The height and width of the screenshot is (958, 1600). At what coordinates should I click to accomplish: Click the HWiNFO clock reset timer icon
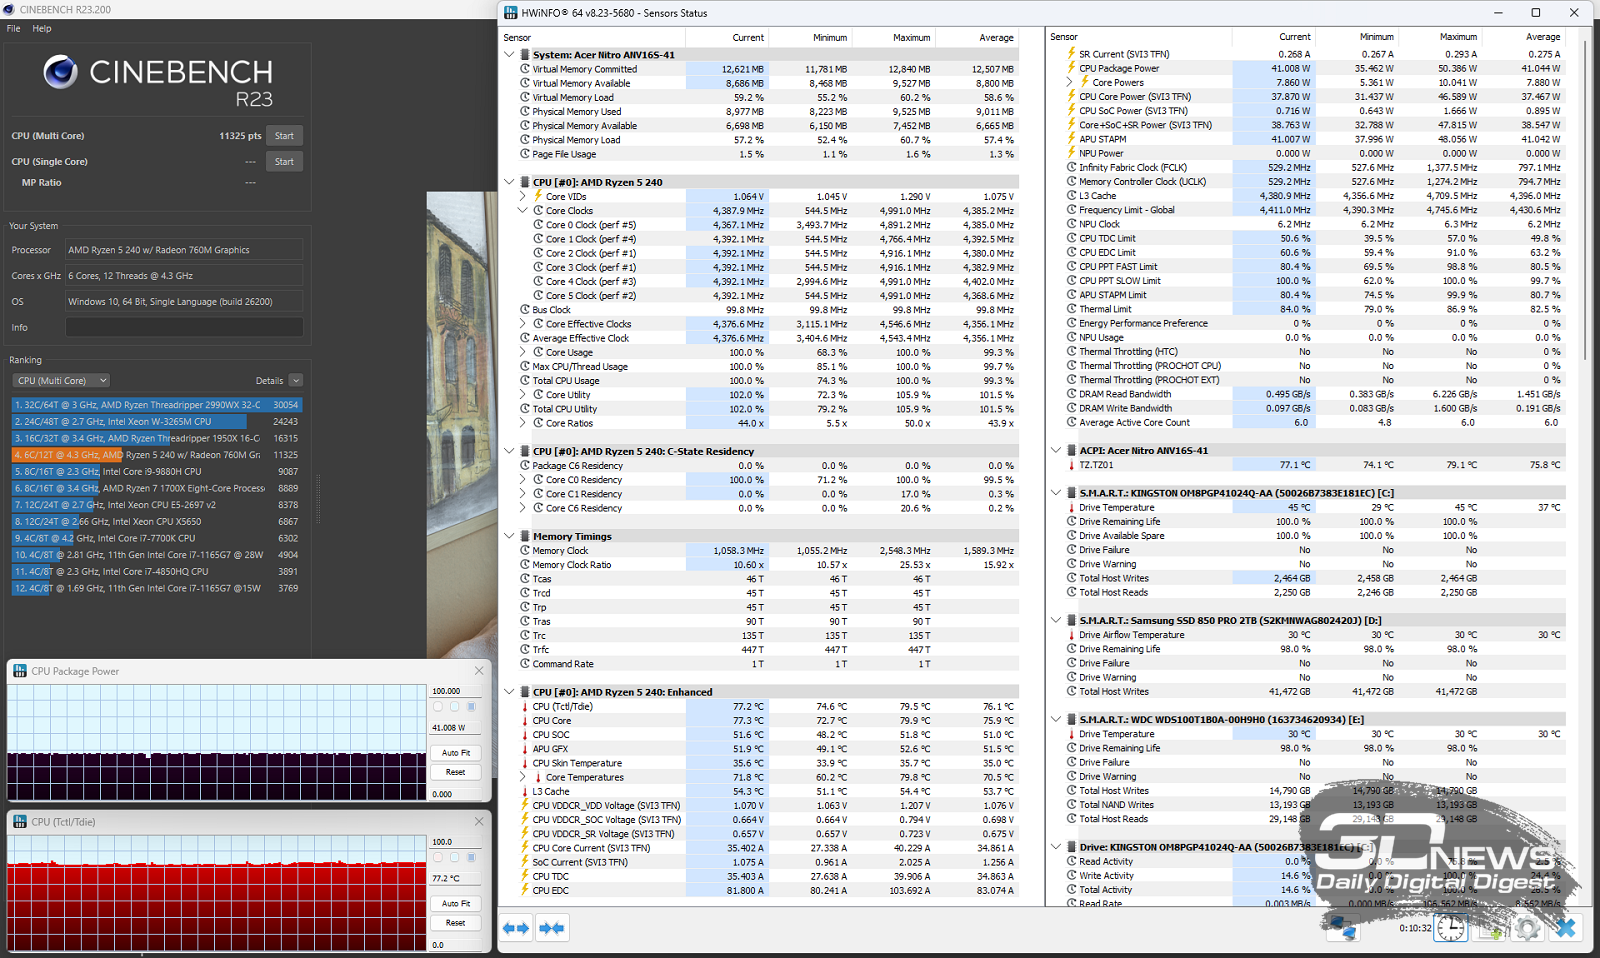pyautogui.click(x=1450, y=928)
